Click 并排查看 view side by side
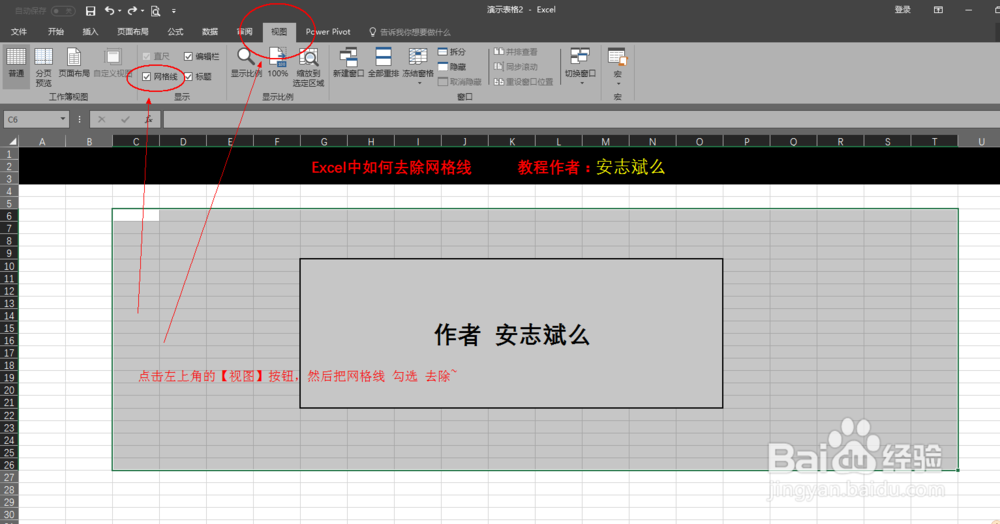This screenshot has width=1000, height=524. (515, 52)
